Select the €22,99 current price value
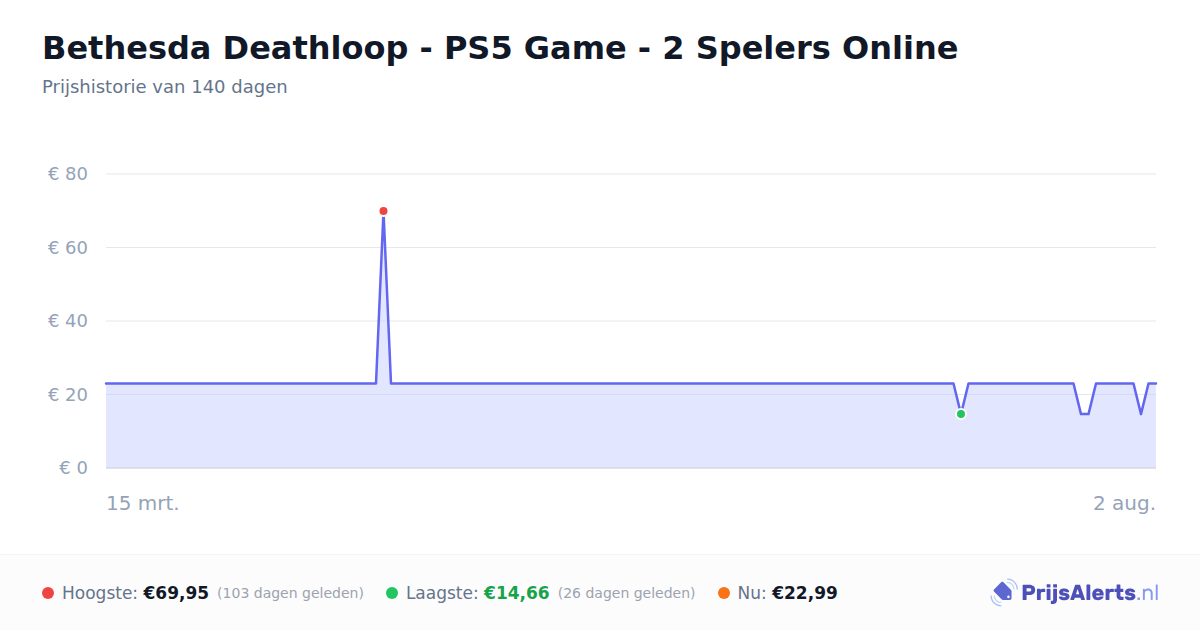 click(805, 593)
